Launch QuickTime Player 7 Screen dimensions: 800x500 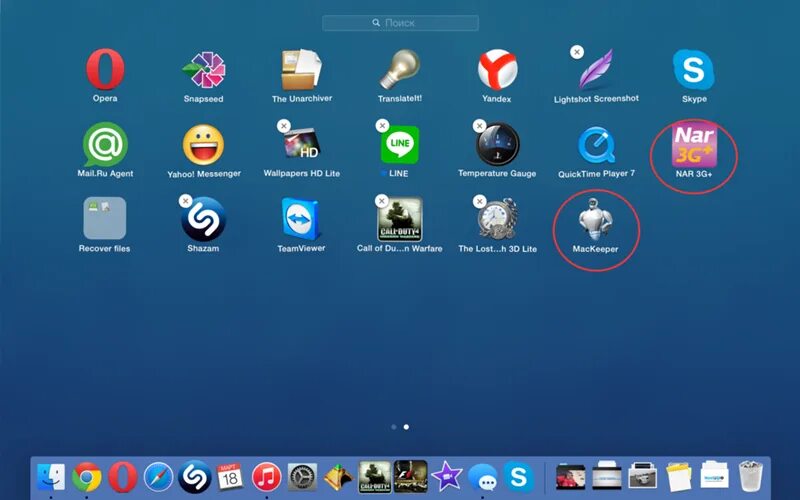coord(596,145)
